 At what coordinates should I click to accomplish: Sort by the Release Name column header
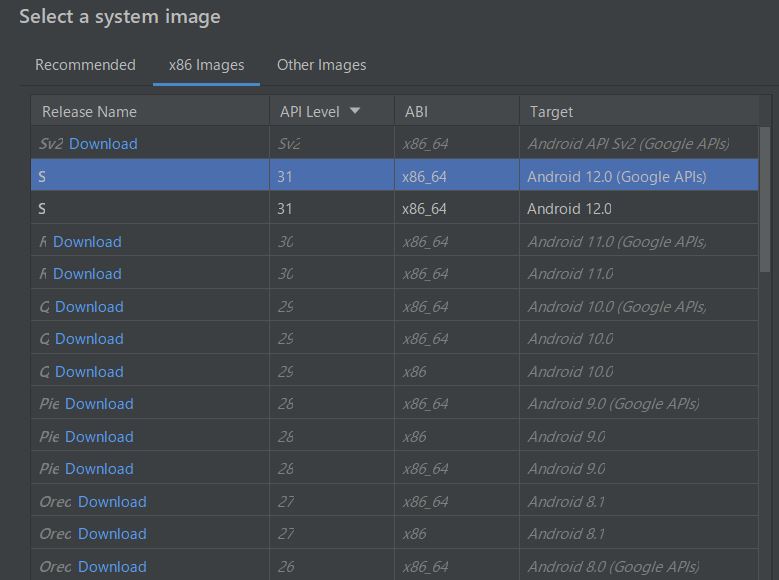tap(150, 111)
